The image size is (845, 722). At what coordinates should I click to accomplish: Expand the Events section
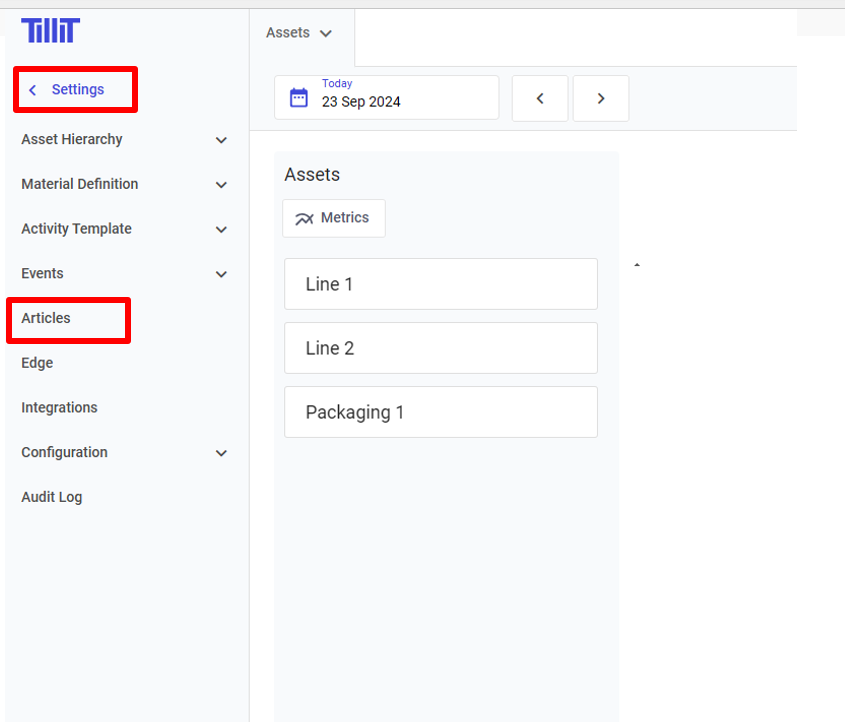[222, 274]
